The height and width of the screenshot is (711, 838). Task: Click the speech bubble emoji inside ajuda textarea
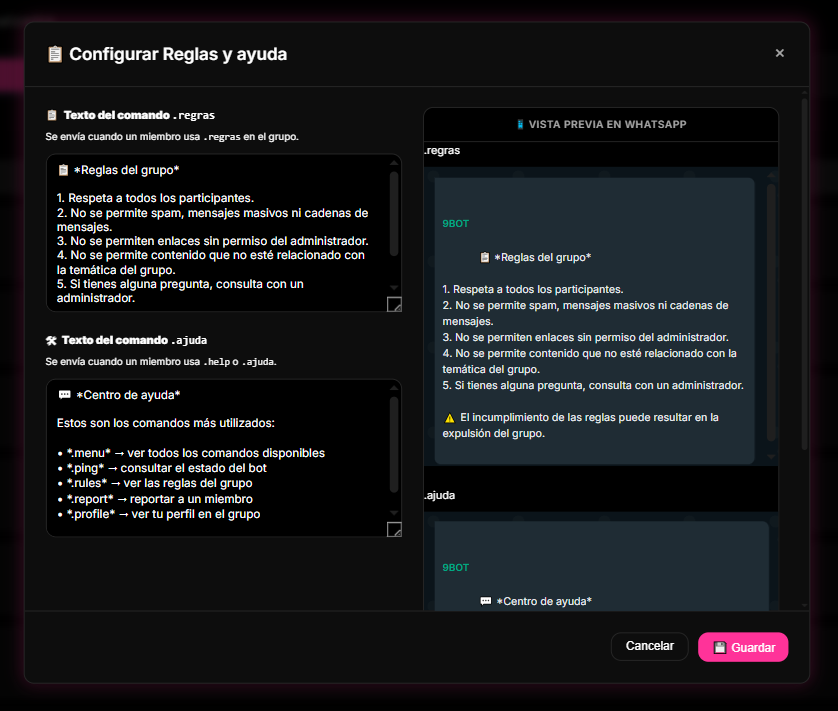pos(64,395)
